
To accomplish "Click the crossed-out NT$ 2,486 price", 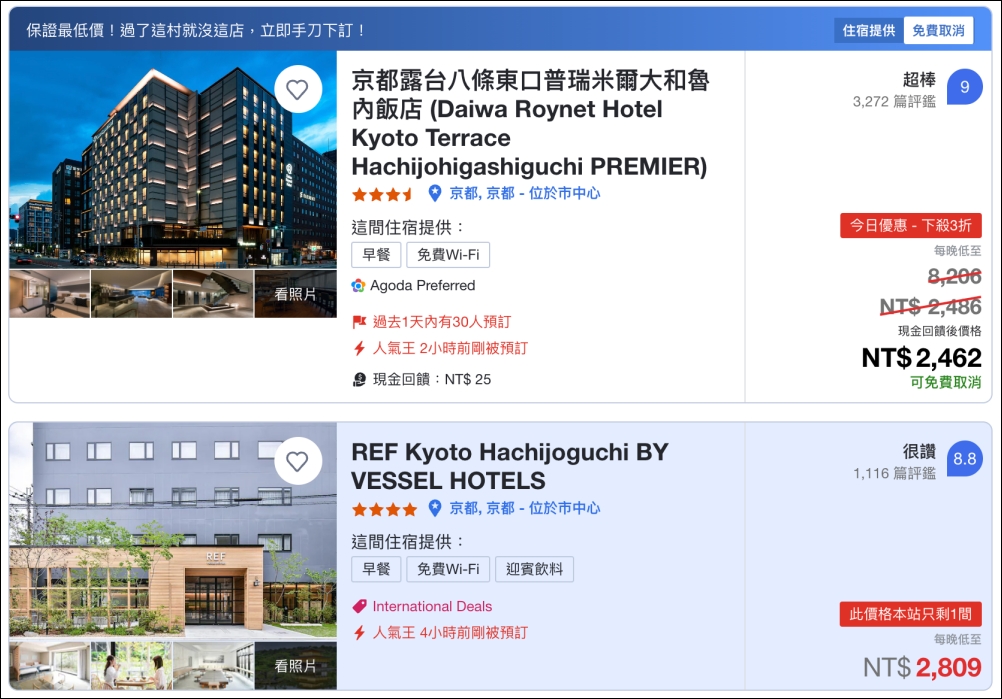I will tap(930, 307).
